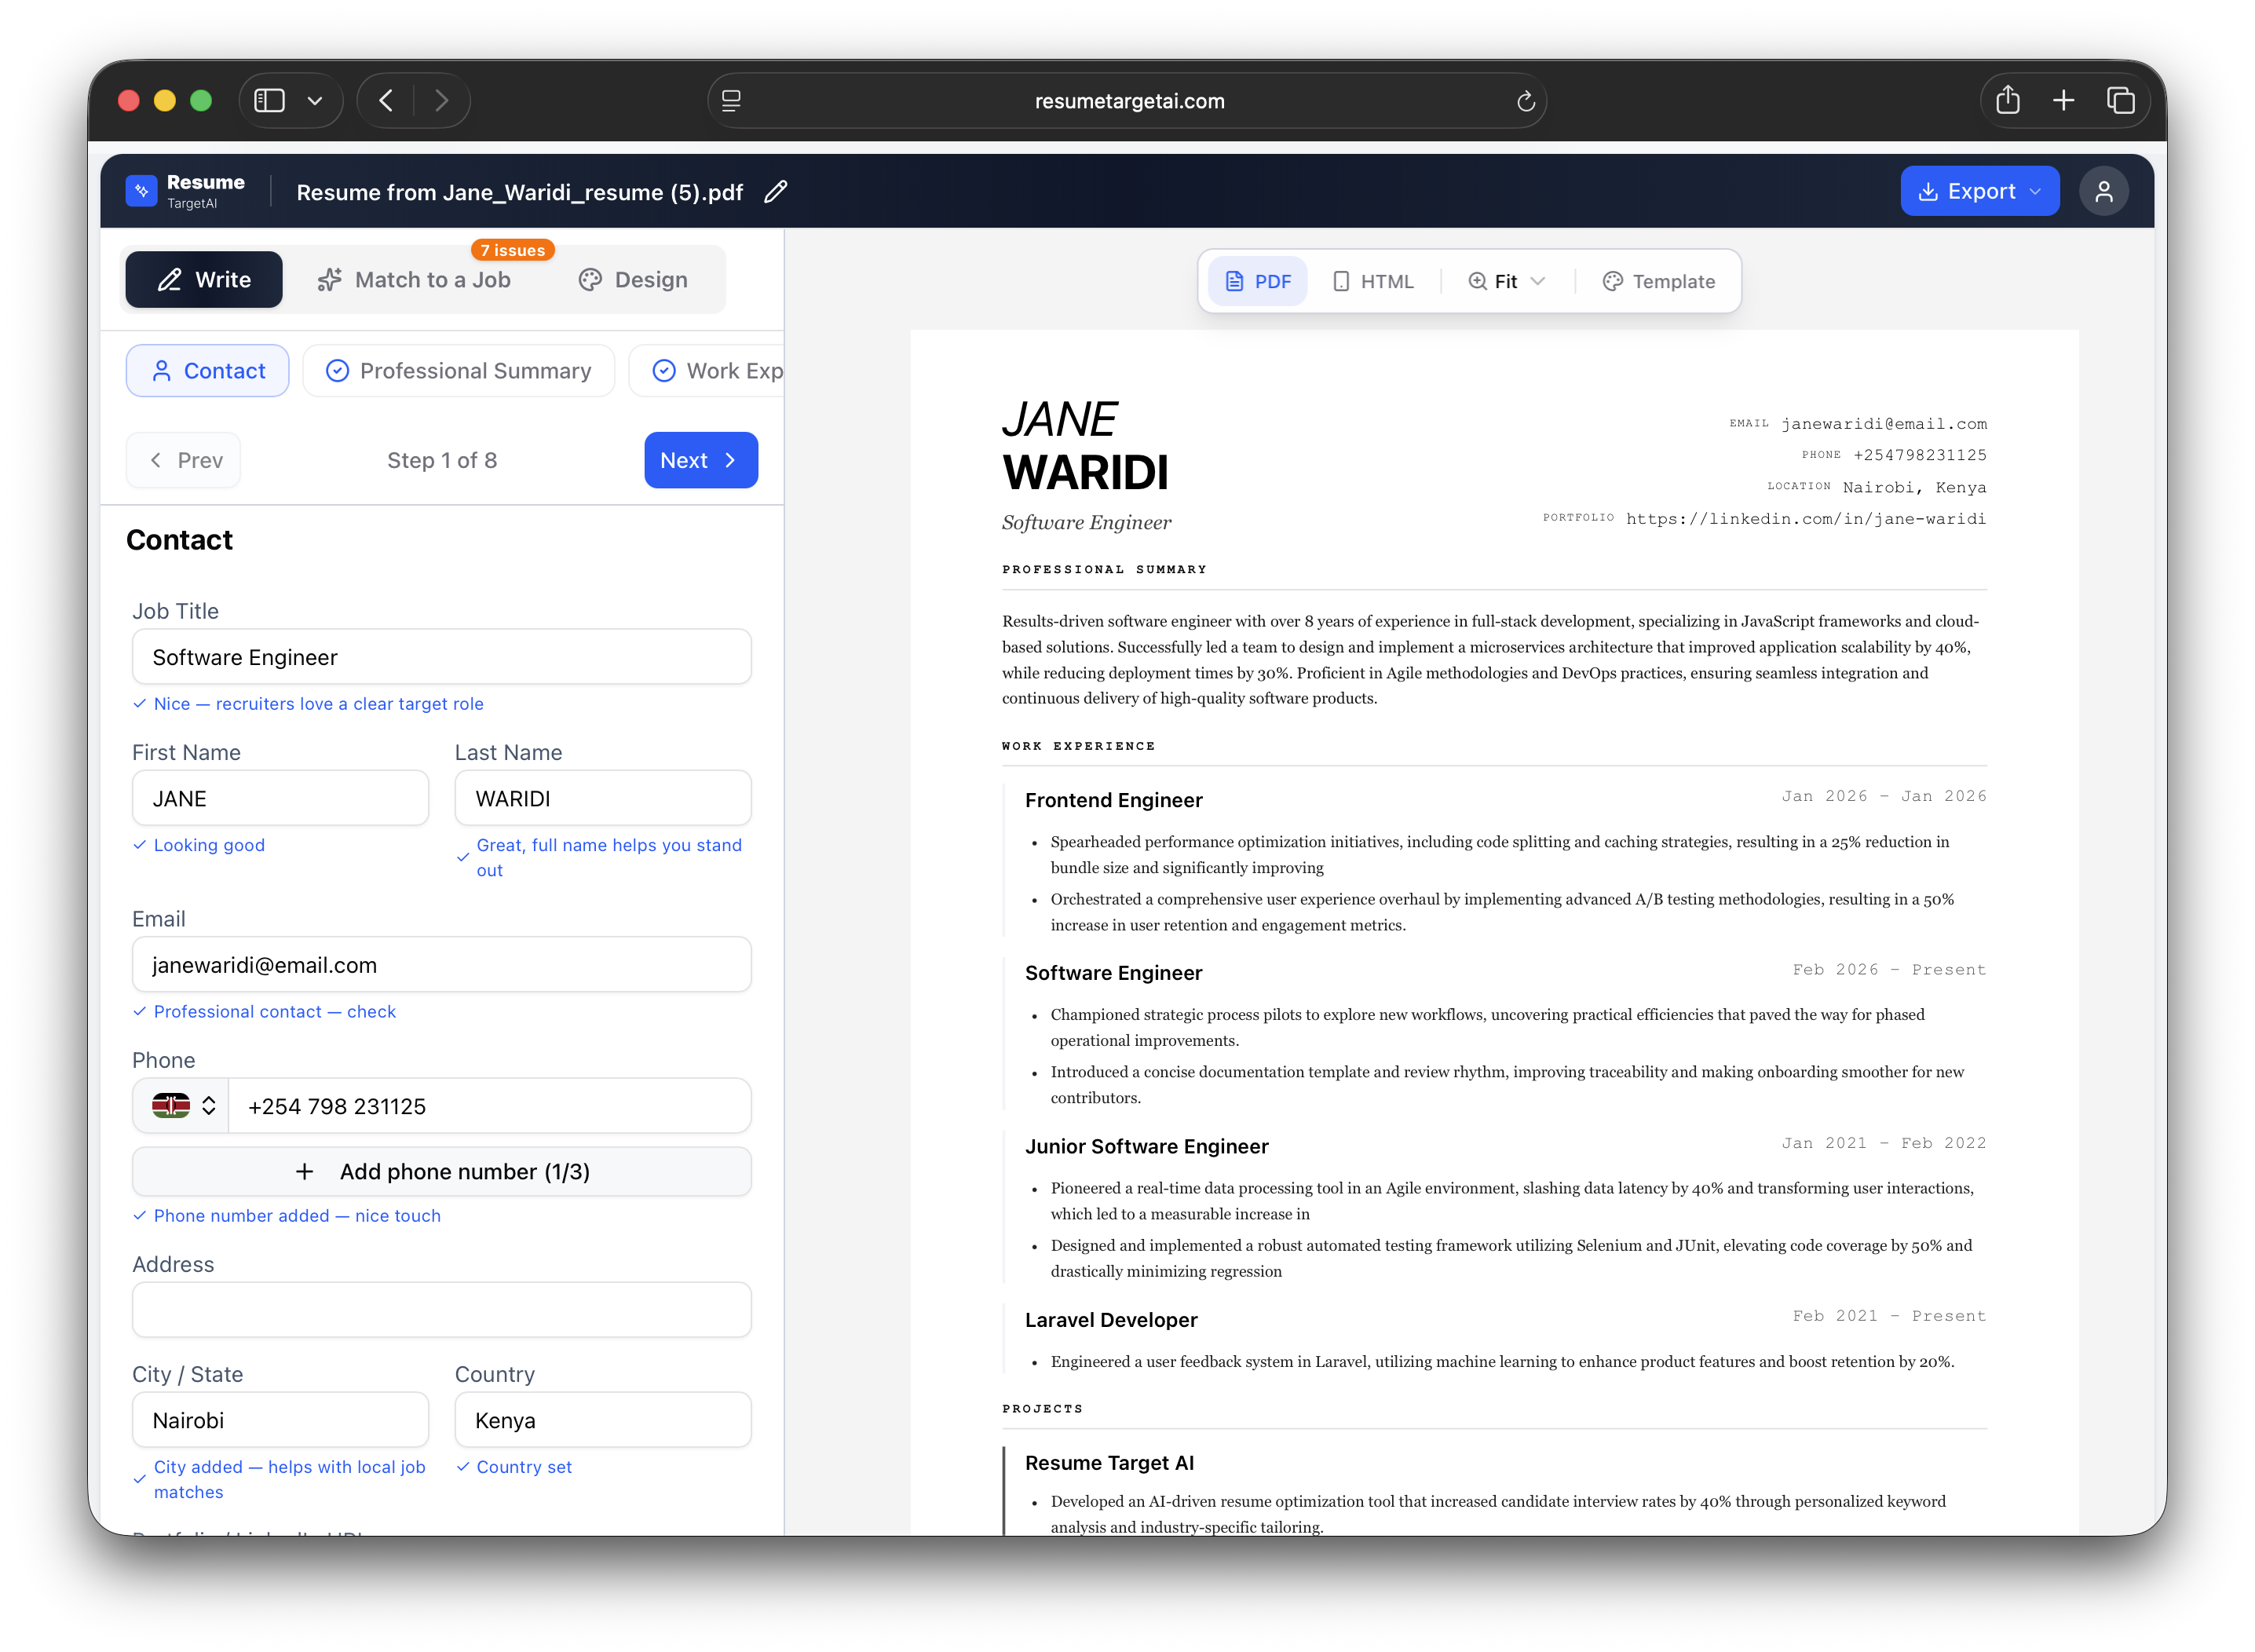
Task: Click the Next step button
Action: 700,460
